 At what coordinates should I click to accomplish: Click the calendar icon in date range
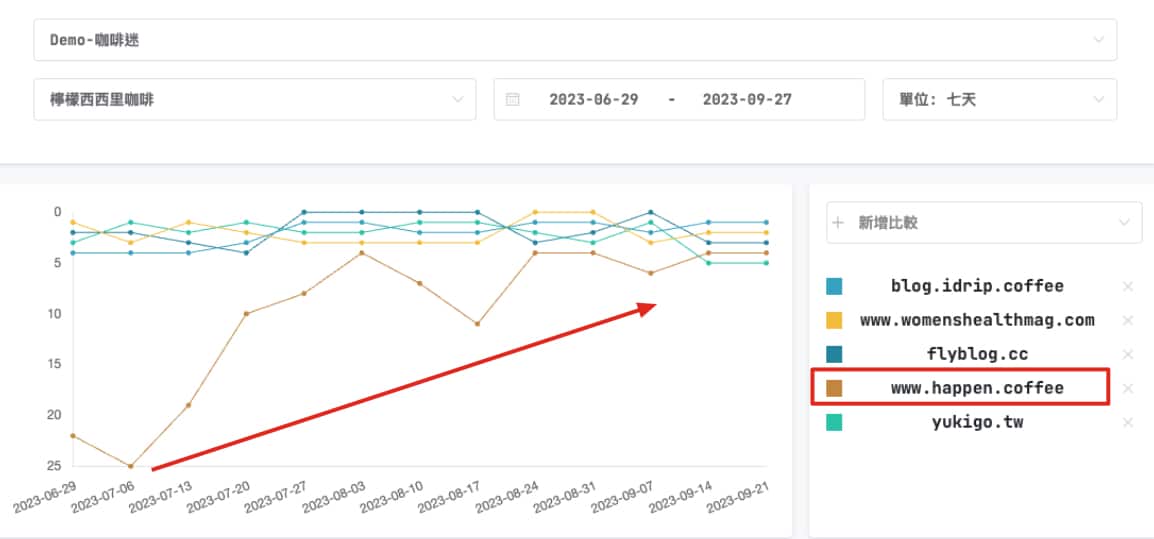(513, 100)
